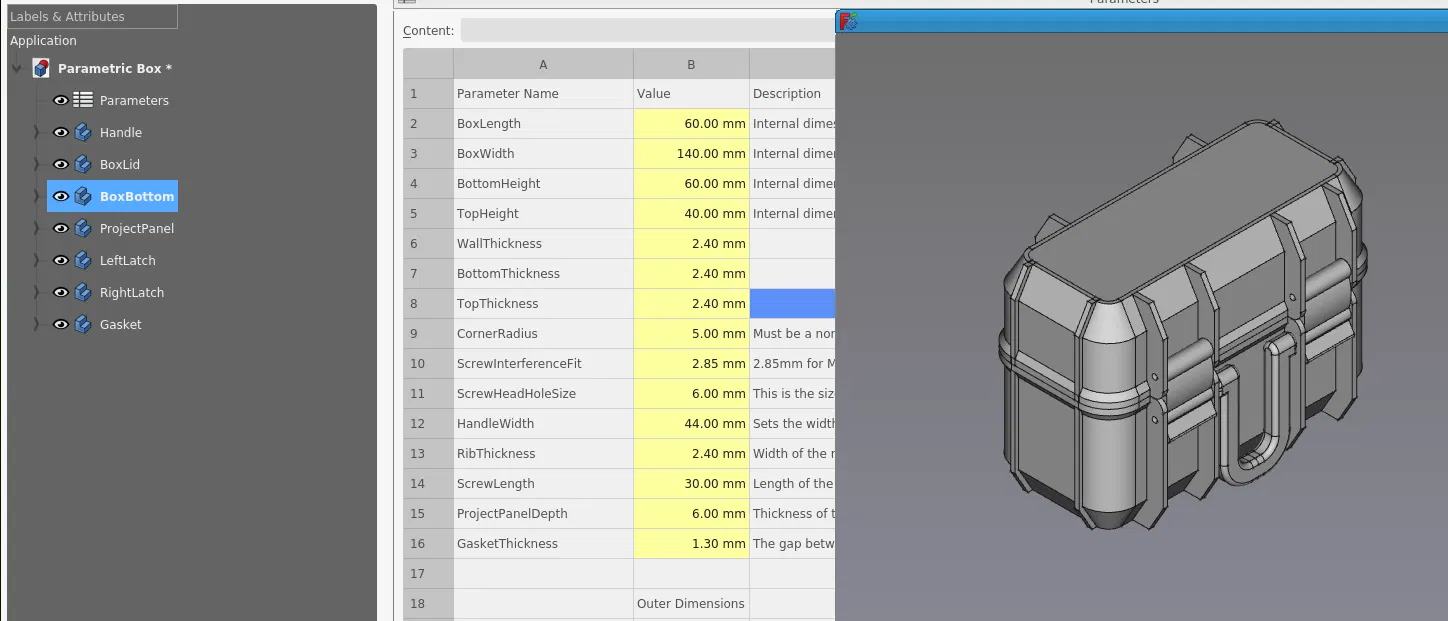Select the Application workspace entry
1448x621 pixels.
click(x=43, y=40)
